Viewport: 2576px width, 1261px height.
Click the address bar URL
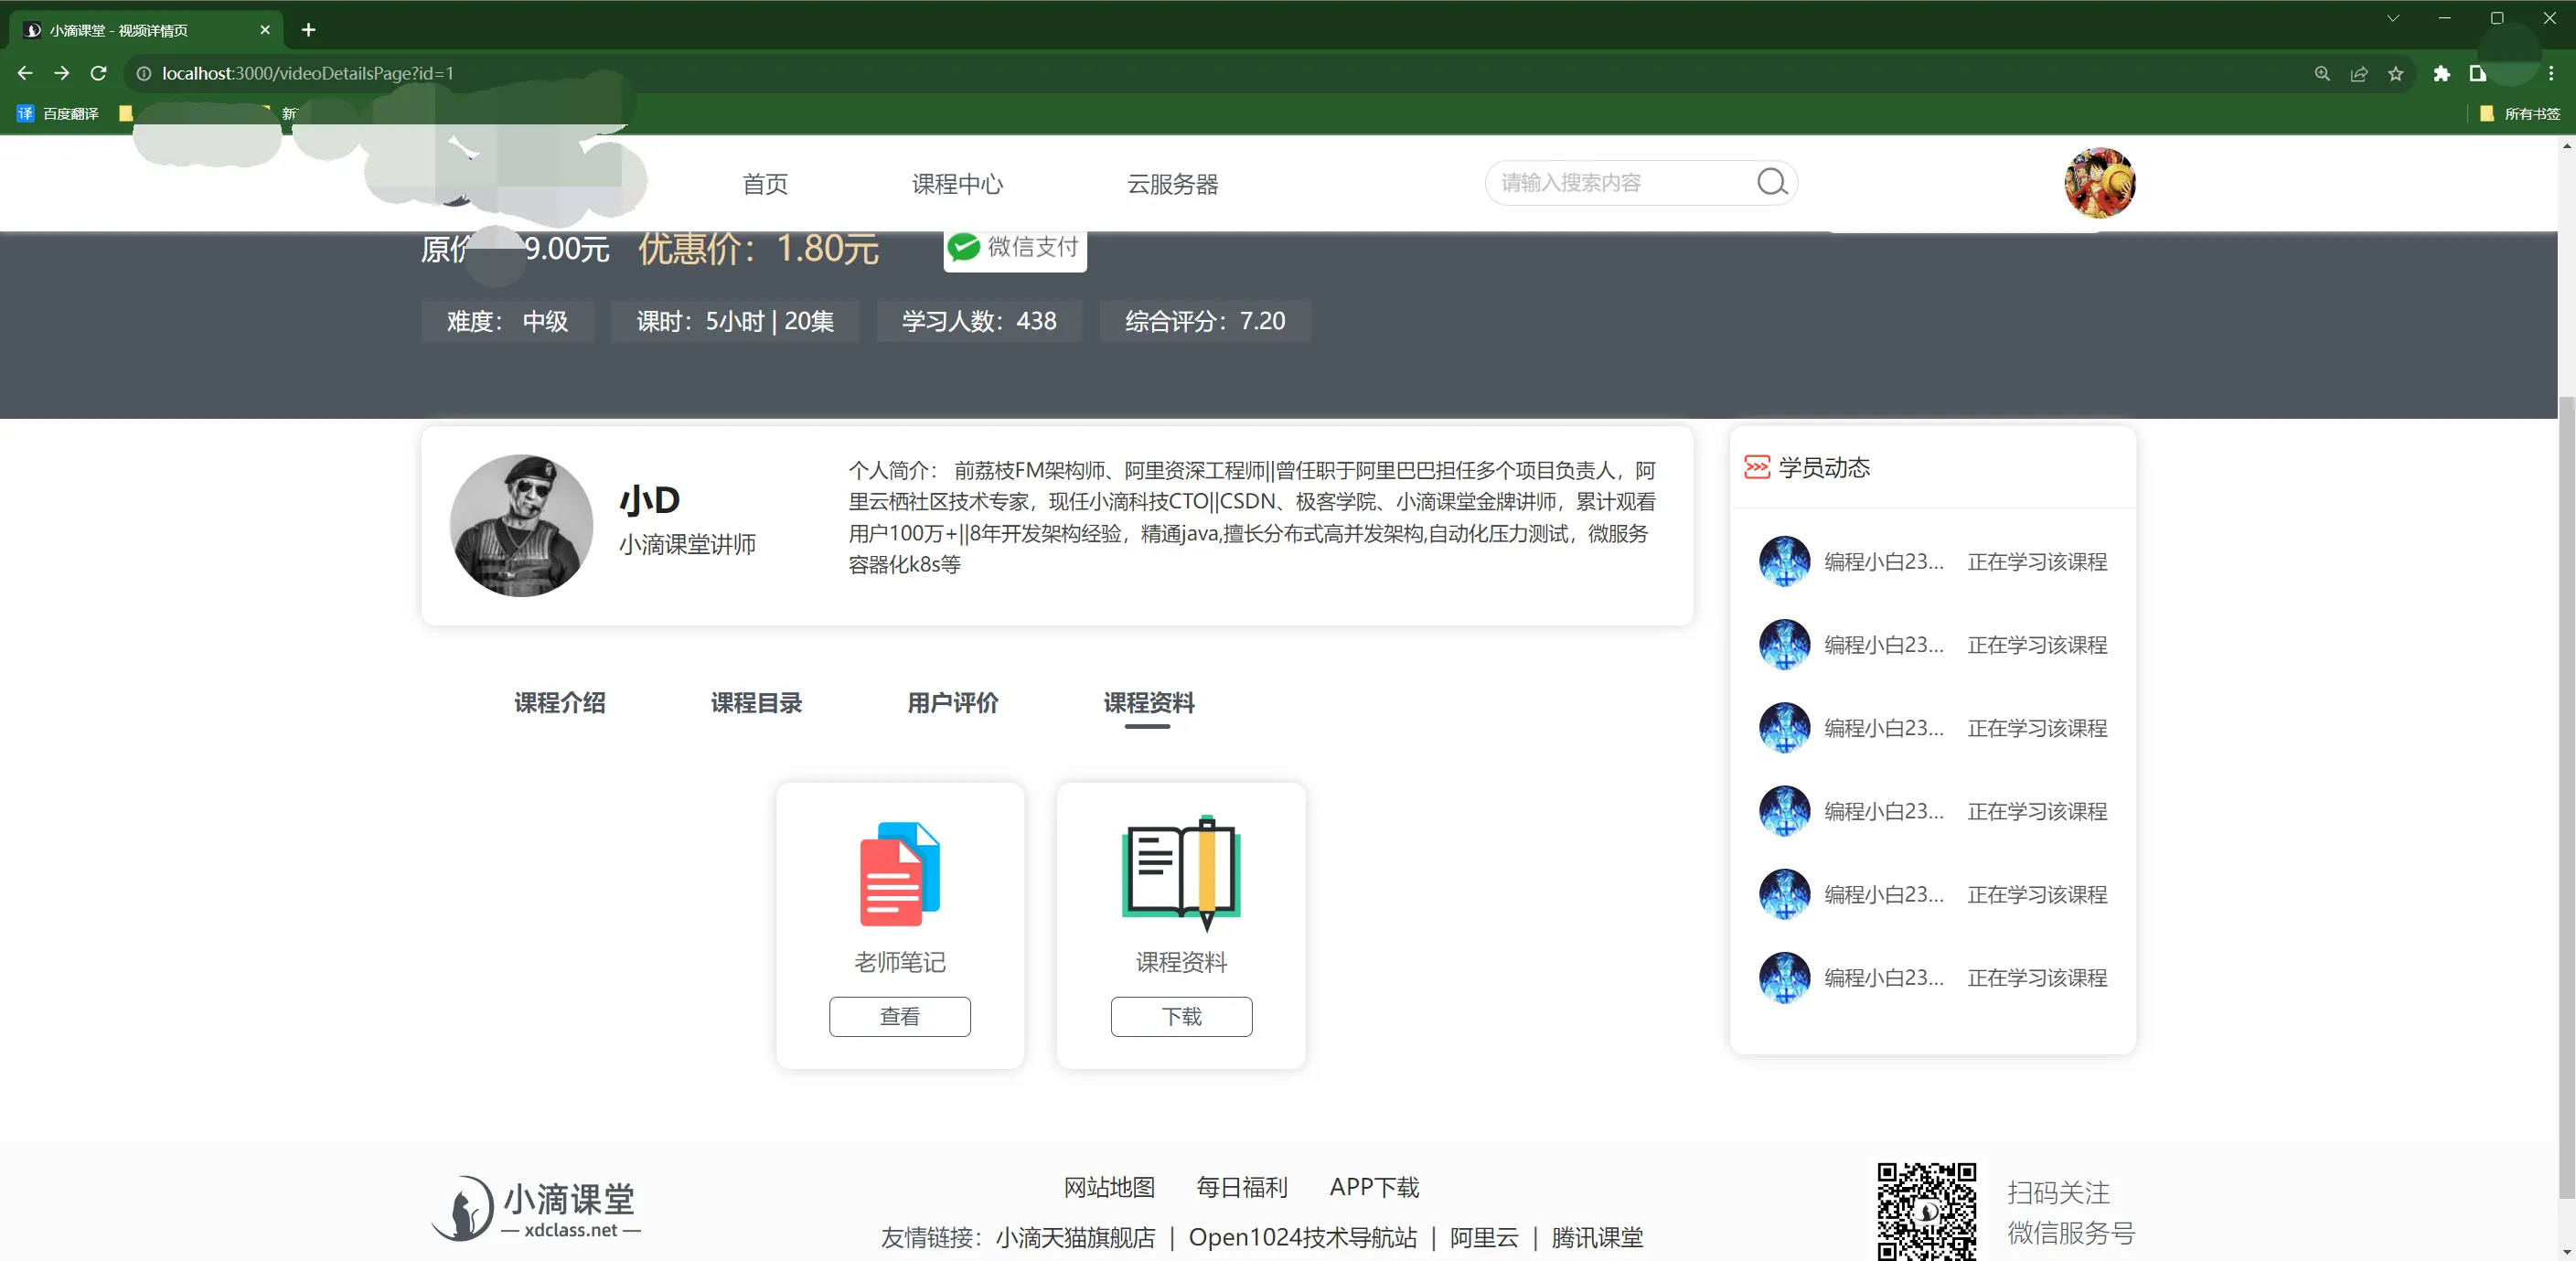click(308, 73)
